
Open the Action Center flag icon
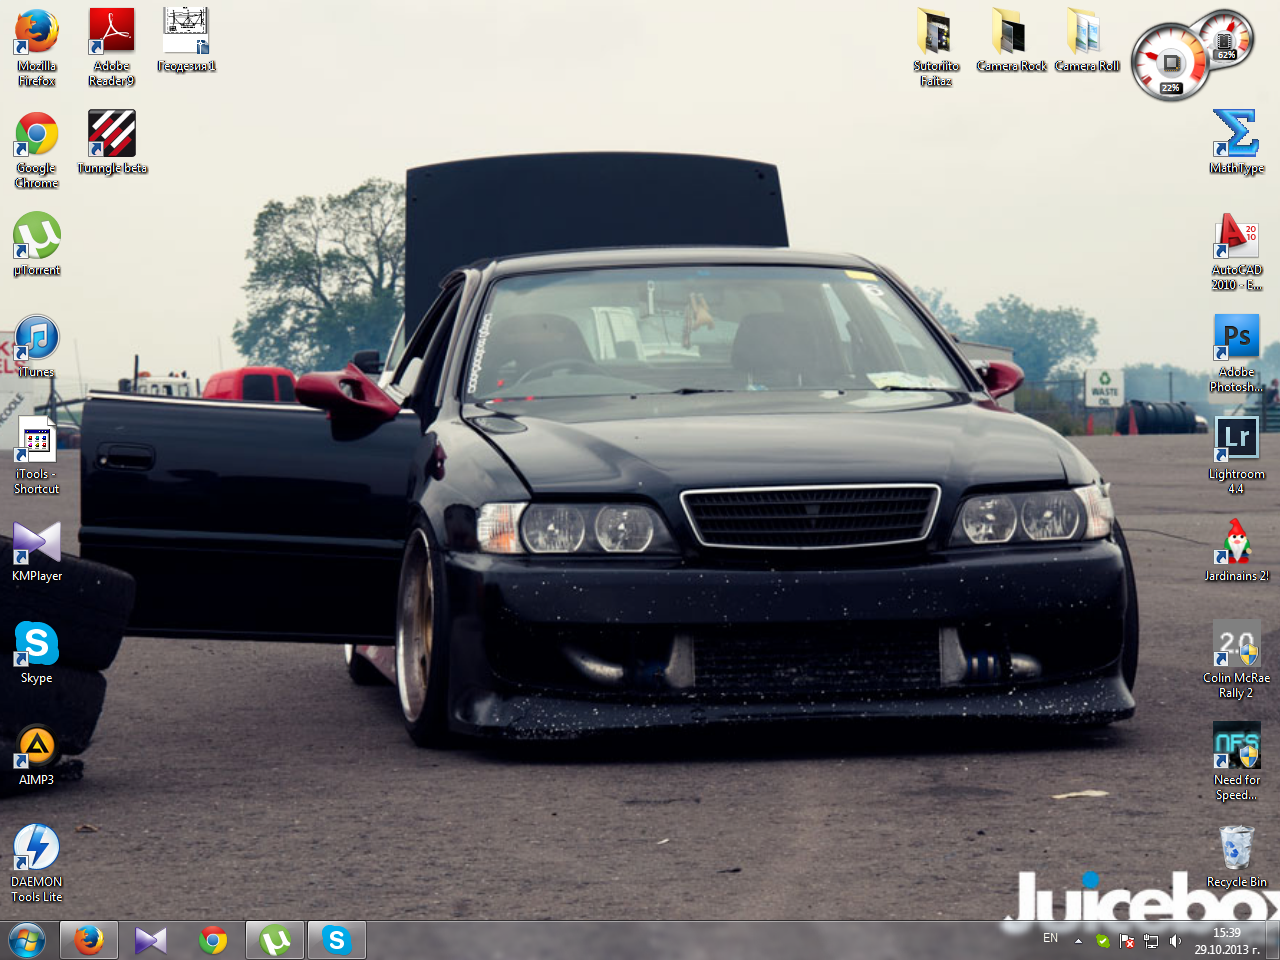[1127, 941]
